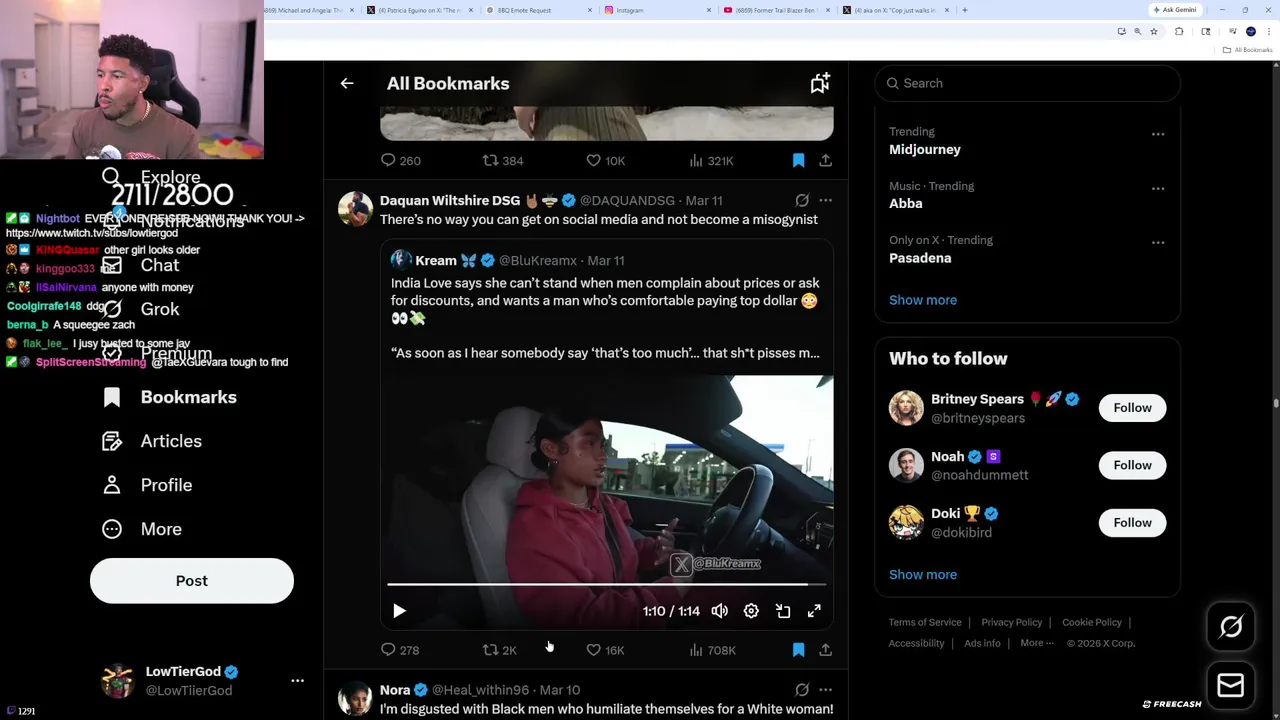Click the Post button
The image size is (1280, 720).
tap(192, 581)
